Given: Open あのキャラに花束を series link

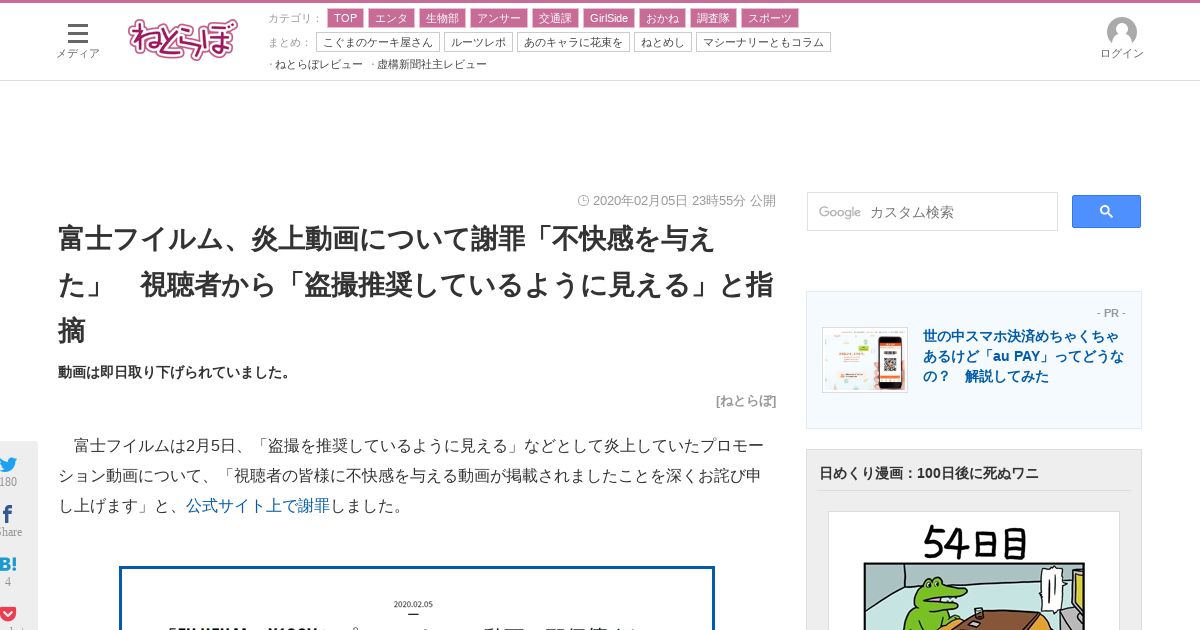Looking at the screenshot, I should tap(573, 42).
